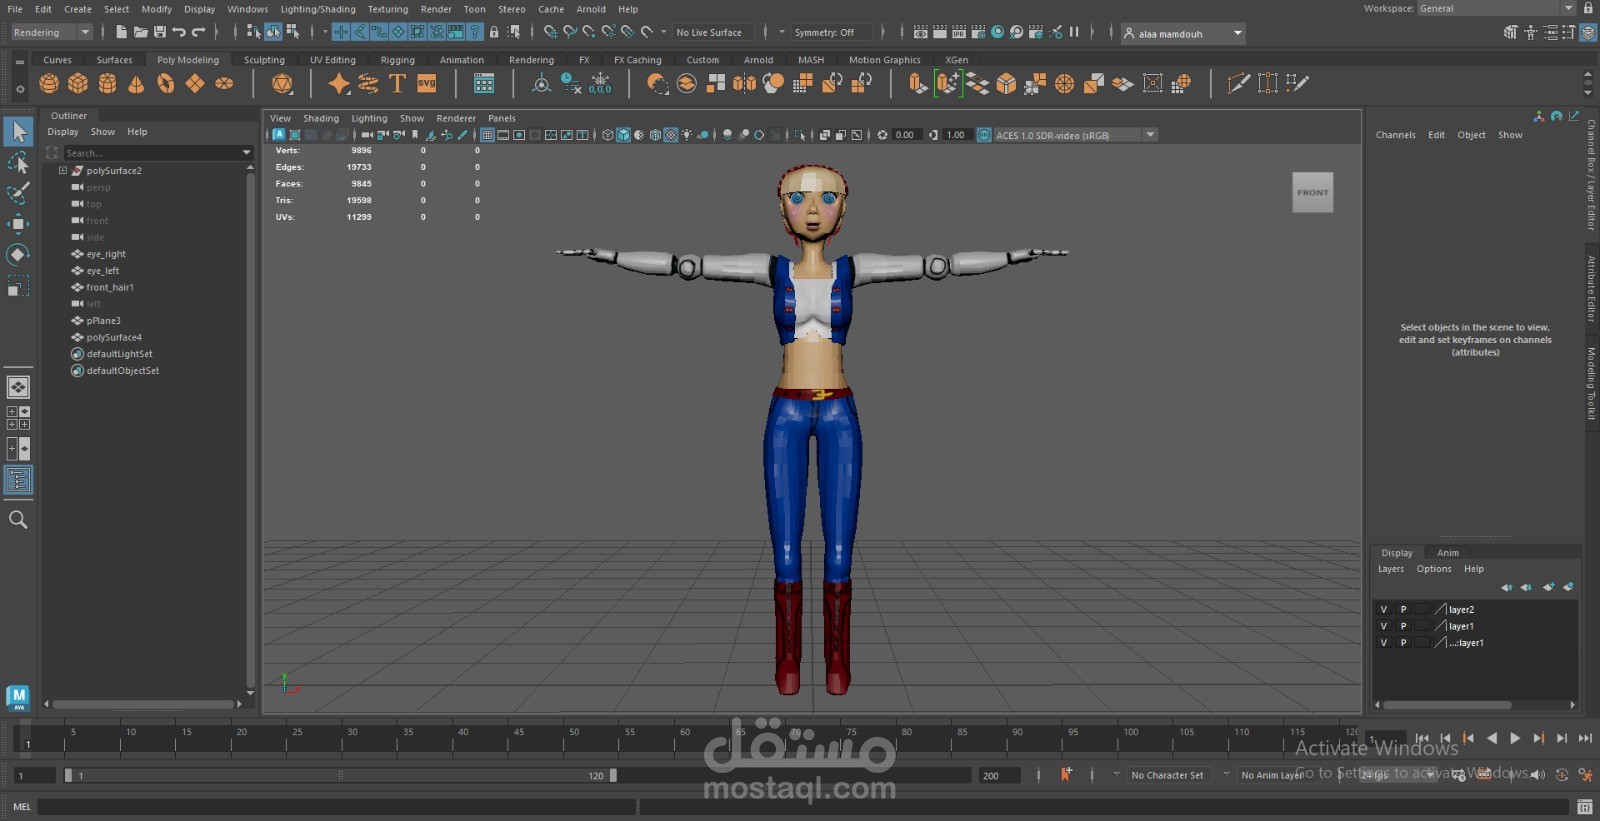The width and height of the screenshot is (1600, 821).
Task: Switch to the Anim layer tab
Action: pyautogui.click(x=1448, y=553)
